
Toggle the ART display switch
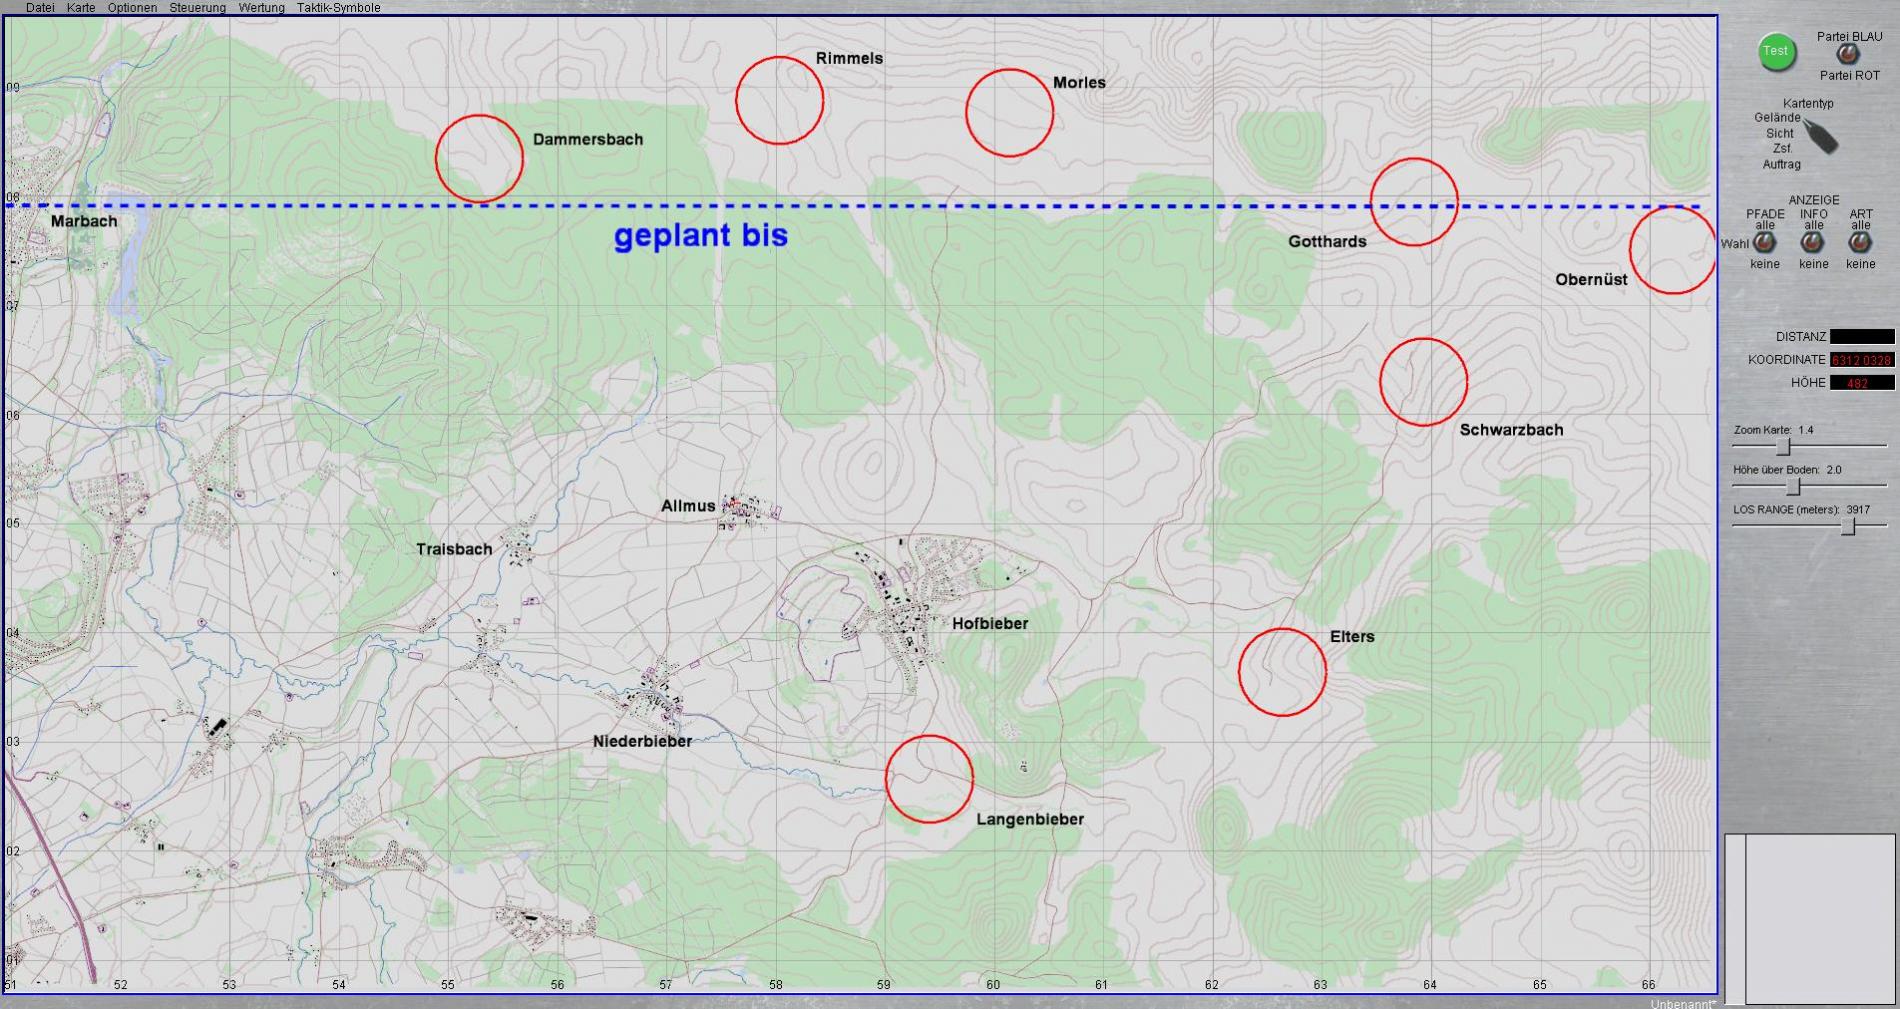click(1860, 242)
